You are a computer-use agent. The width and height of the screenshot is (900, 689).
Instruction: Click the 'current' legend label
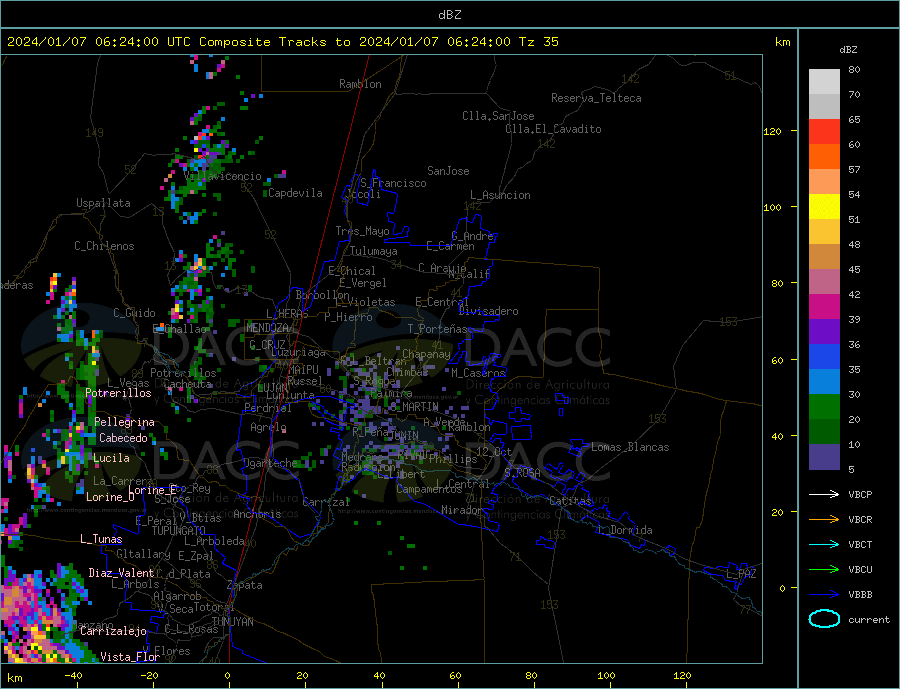tap(869, 620)
